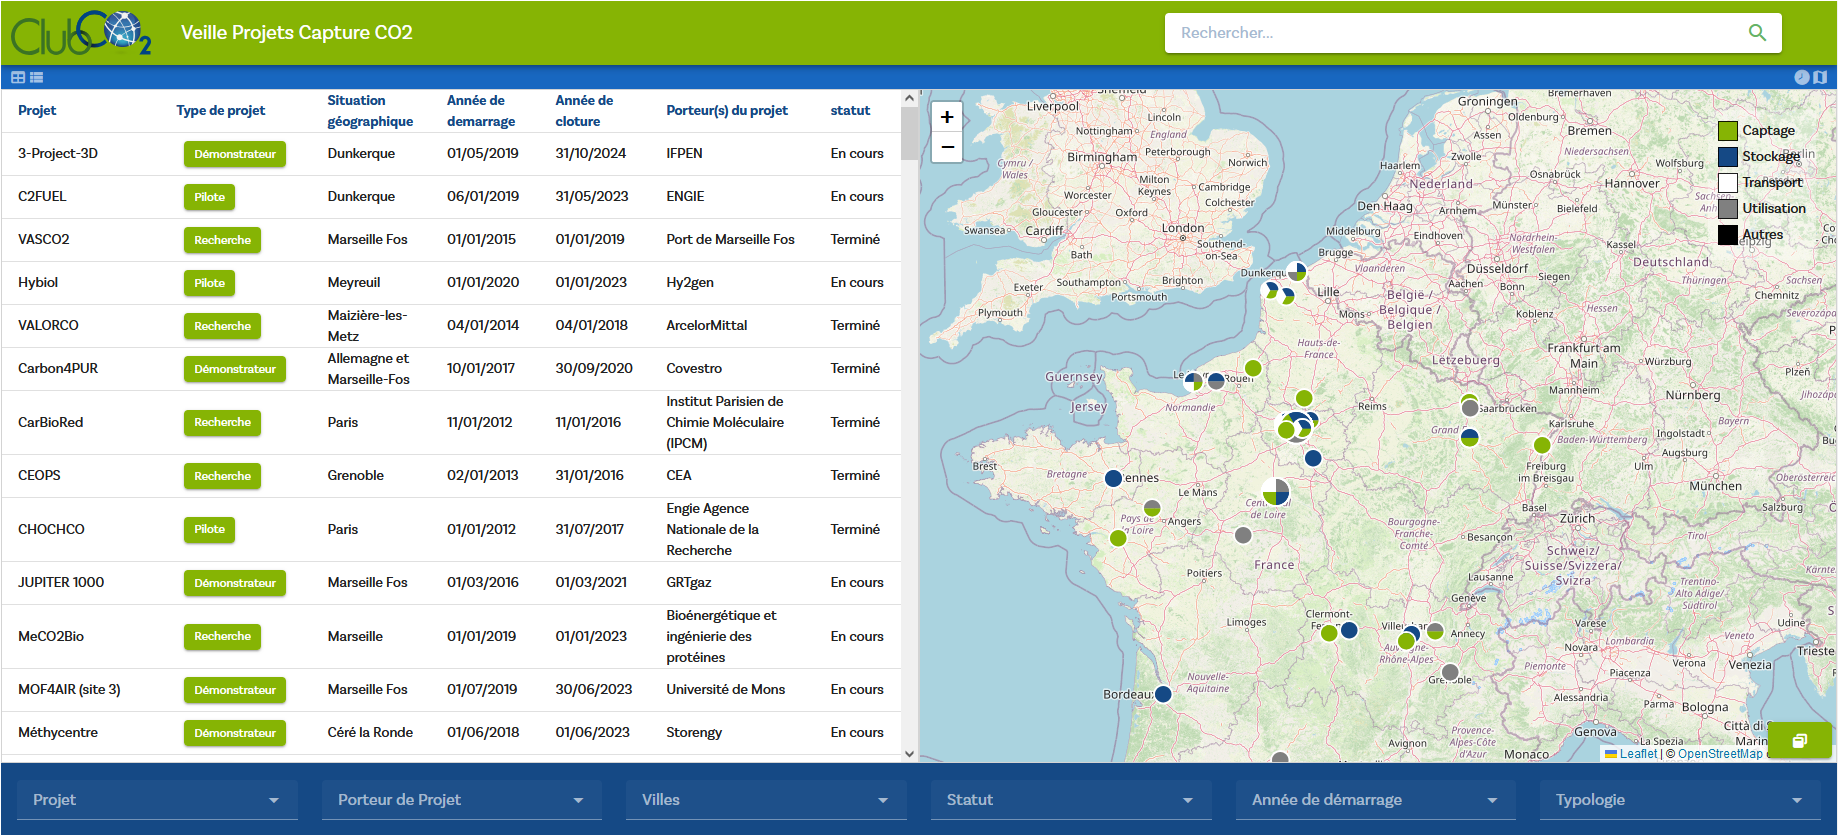Click Pilote badge in CHOCHCO row
Viewport: 1838px width, 836px height.
click(x=209, y=529)
